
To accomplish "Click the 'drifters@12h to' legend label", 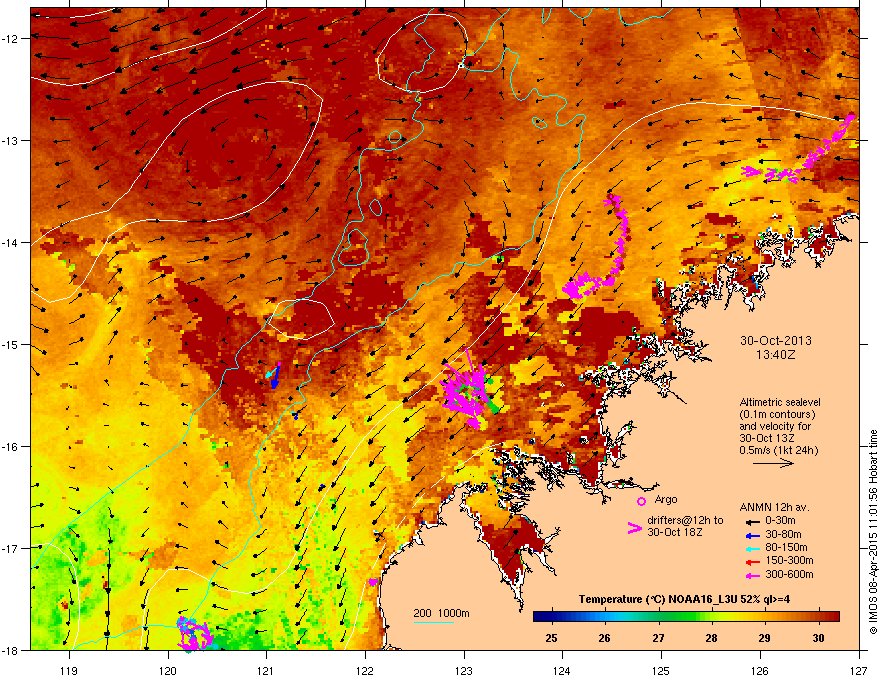I will pos(685,521).
